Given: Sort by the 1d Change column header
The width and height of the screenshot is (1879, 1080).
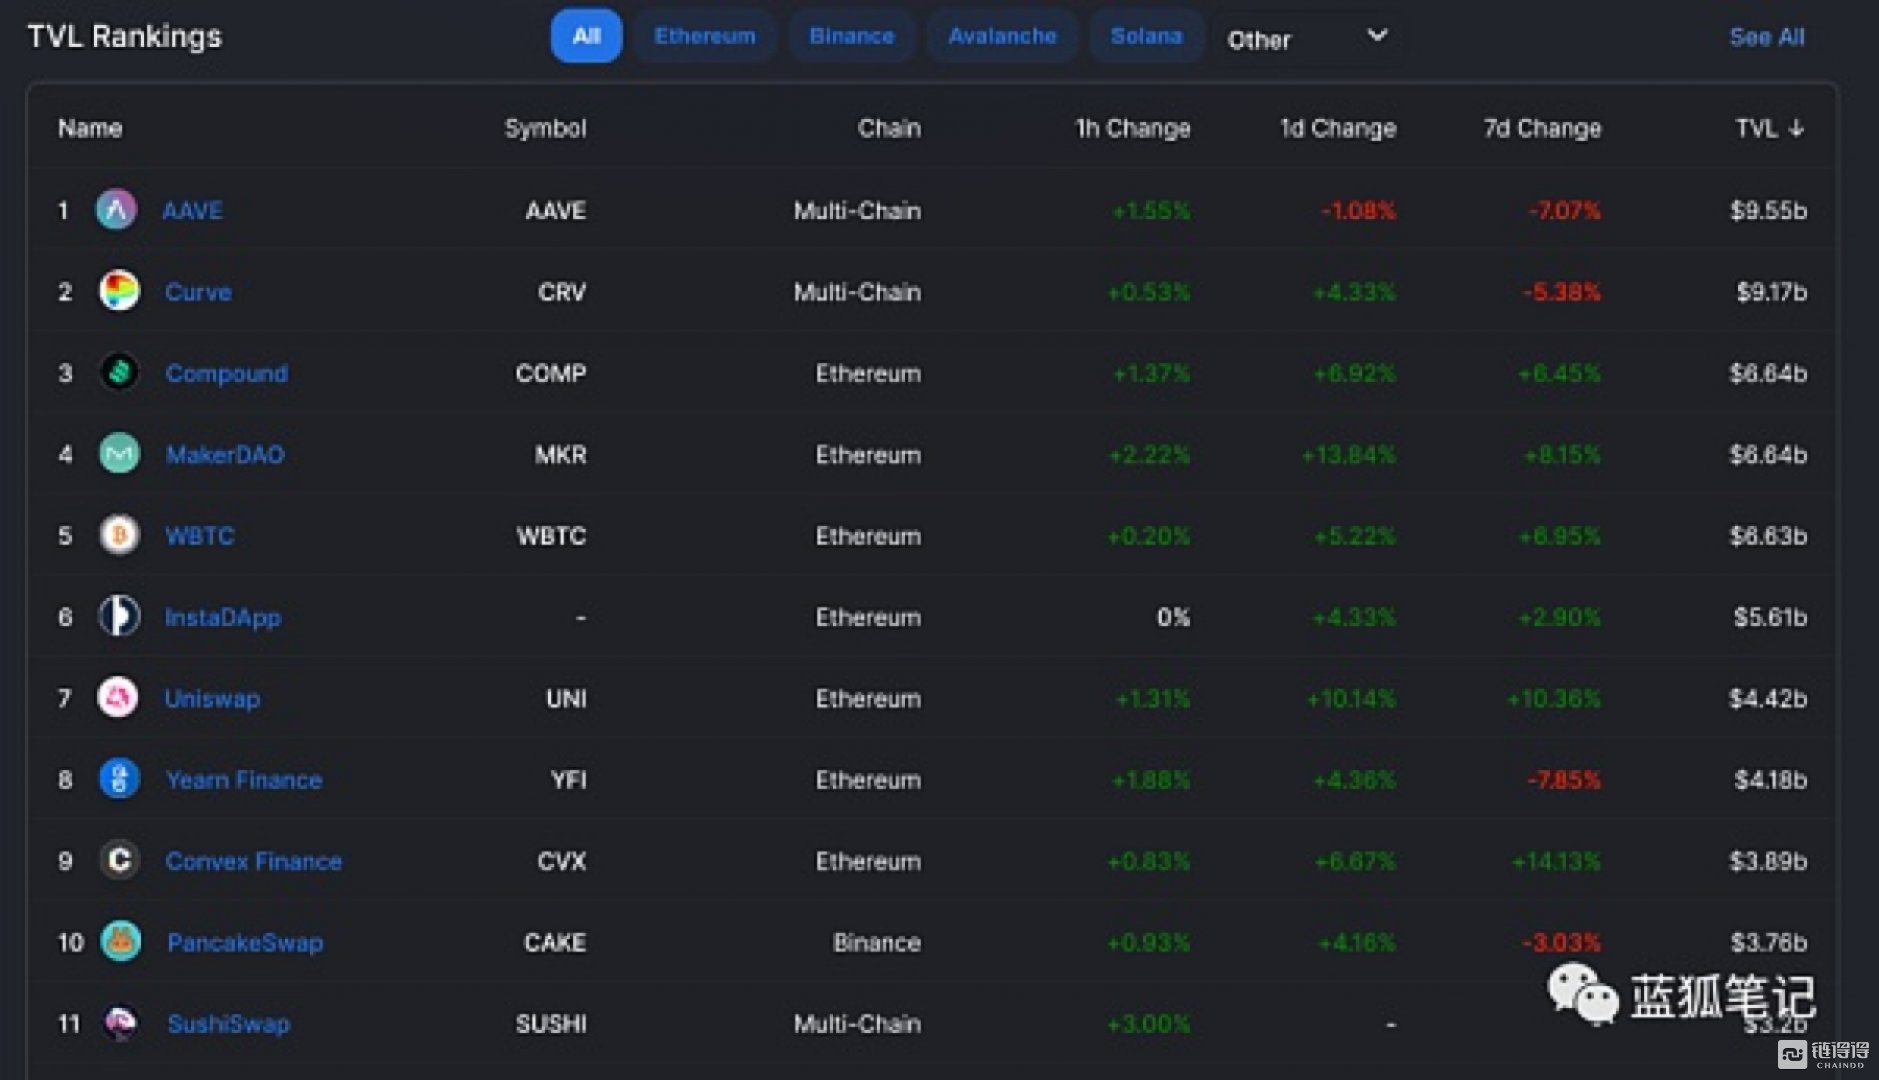Looking at the screenshot, I should click(1338, 128).
